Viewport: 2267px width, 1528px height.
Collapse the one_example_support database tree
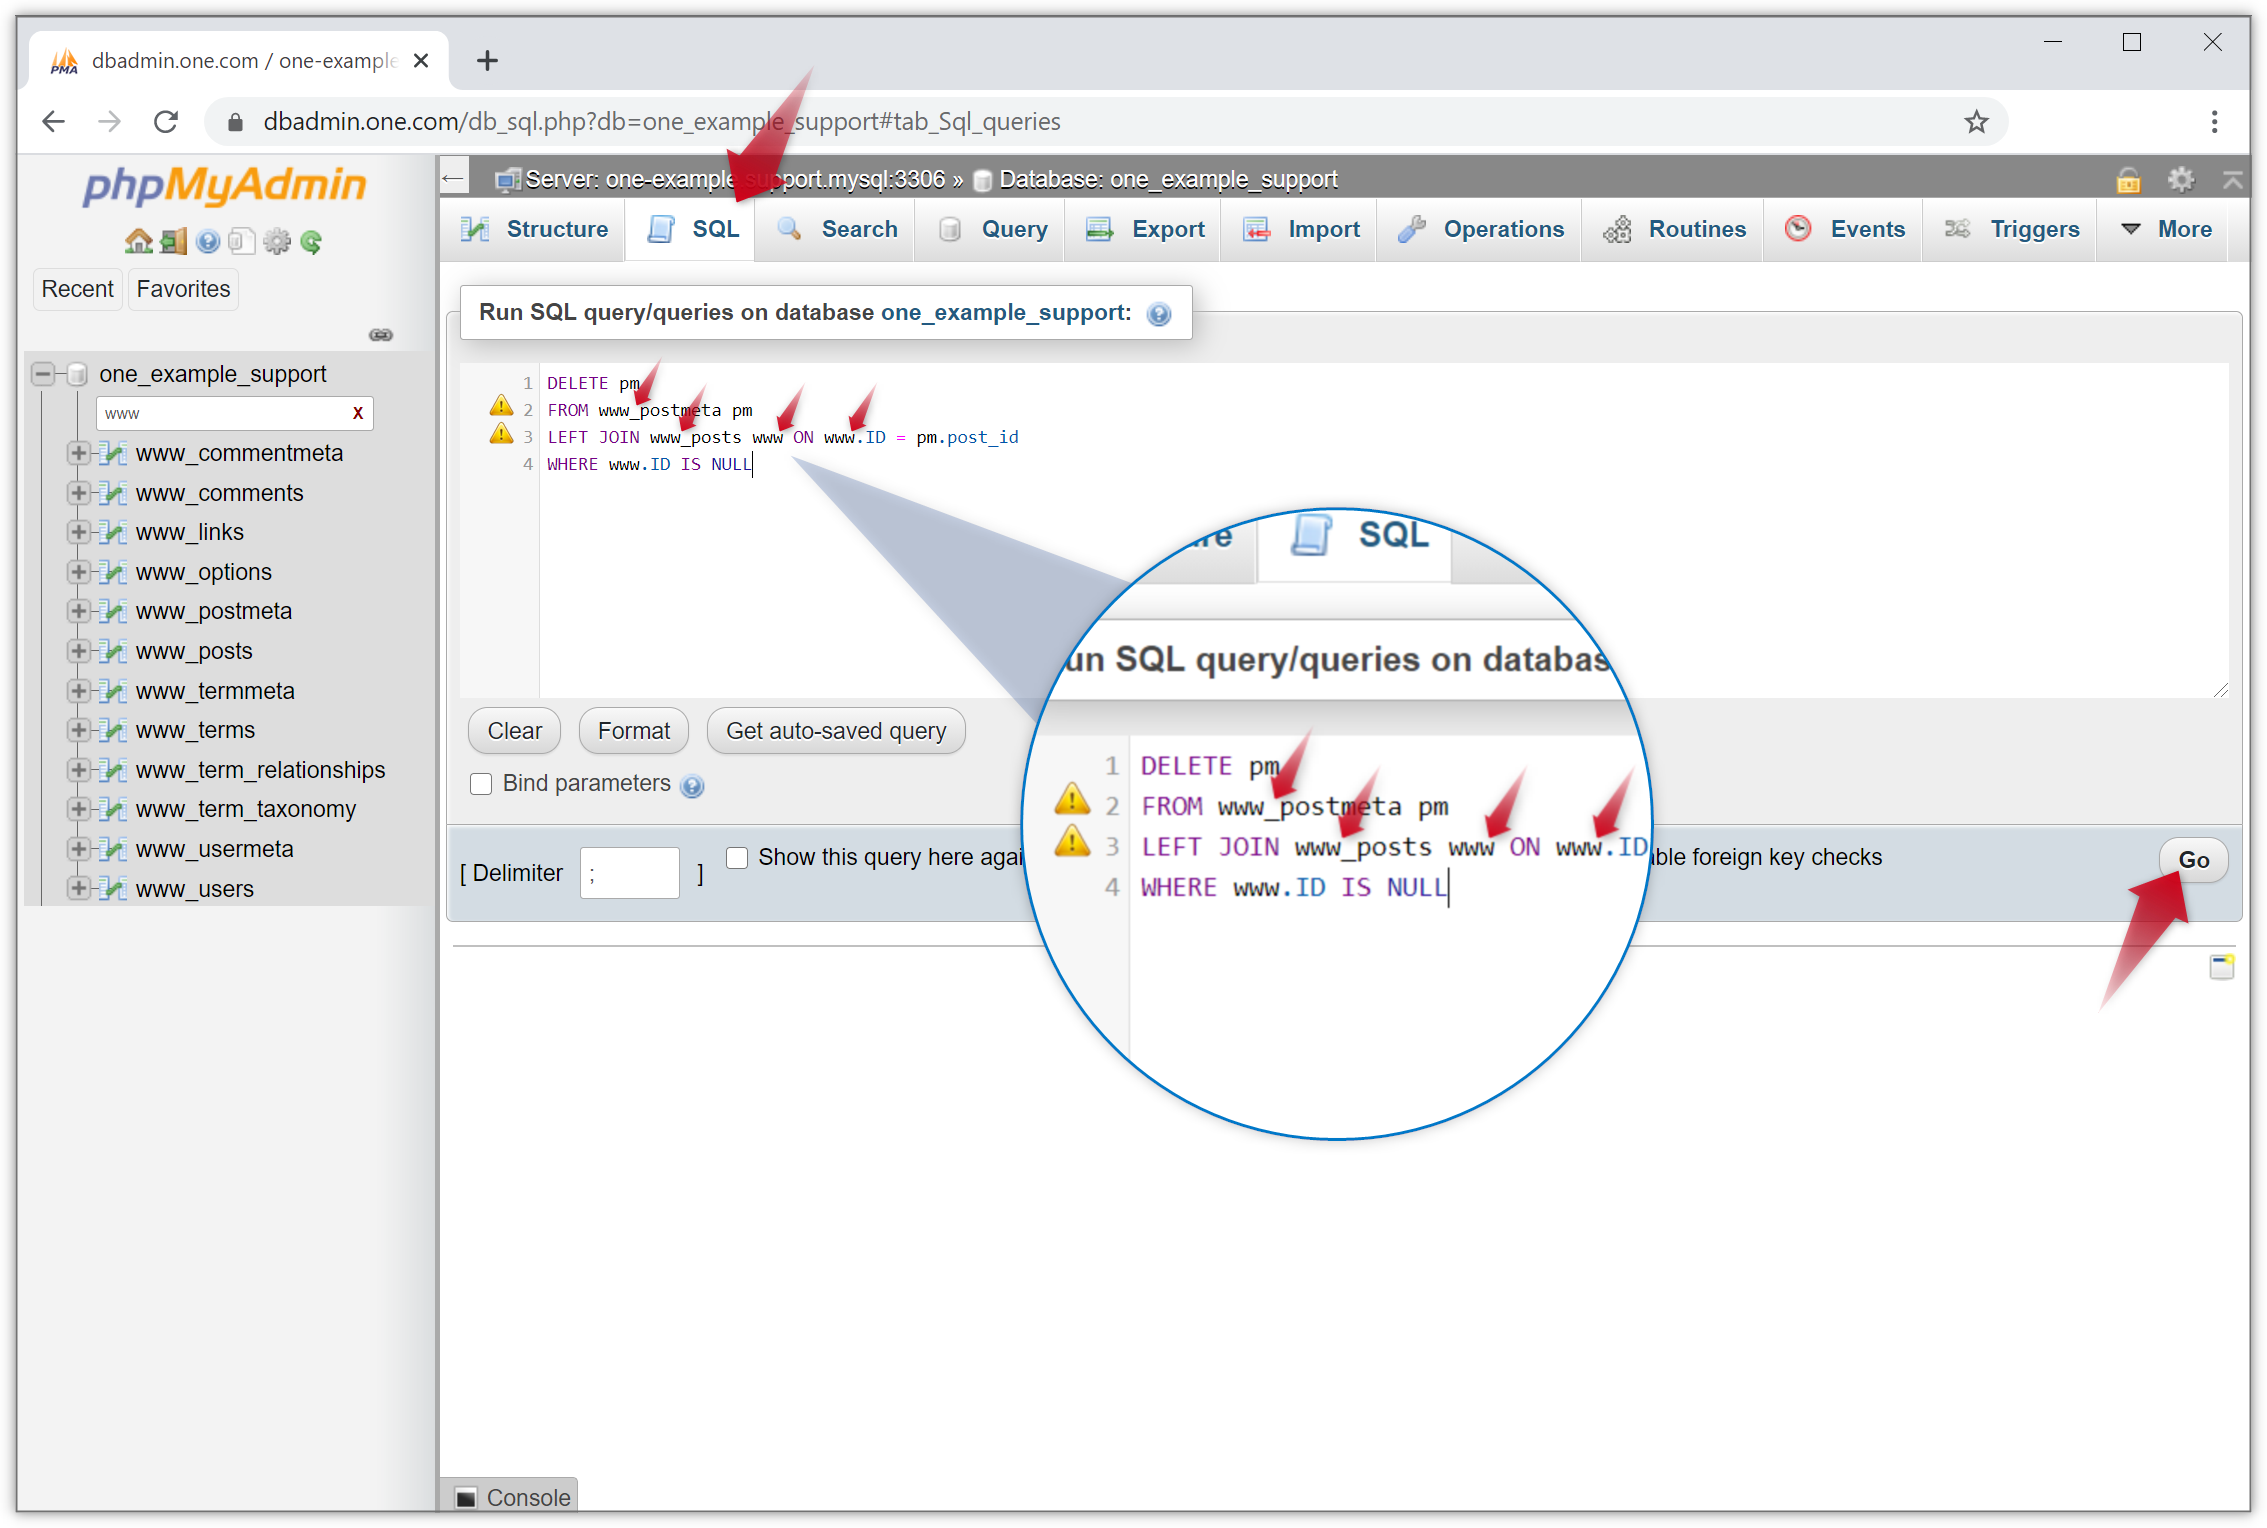[x=43, y=374]
